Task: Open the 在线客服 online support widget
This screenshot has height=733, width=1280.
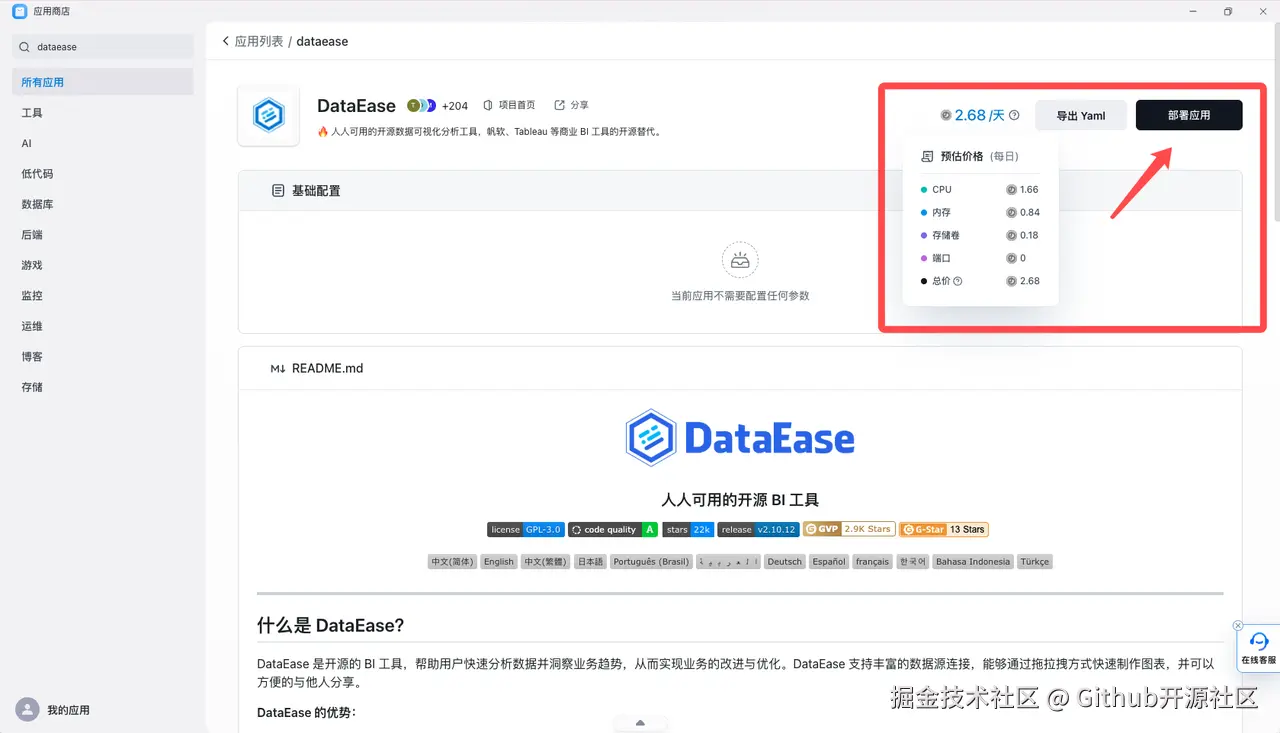Action: 1259,647
